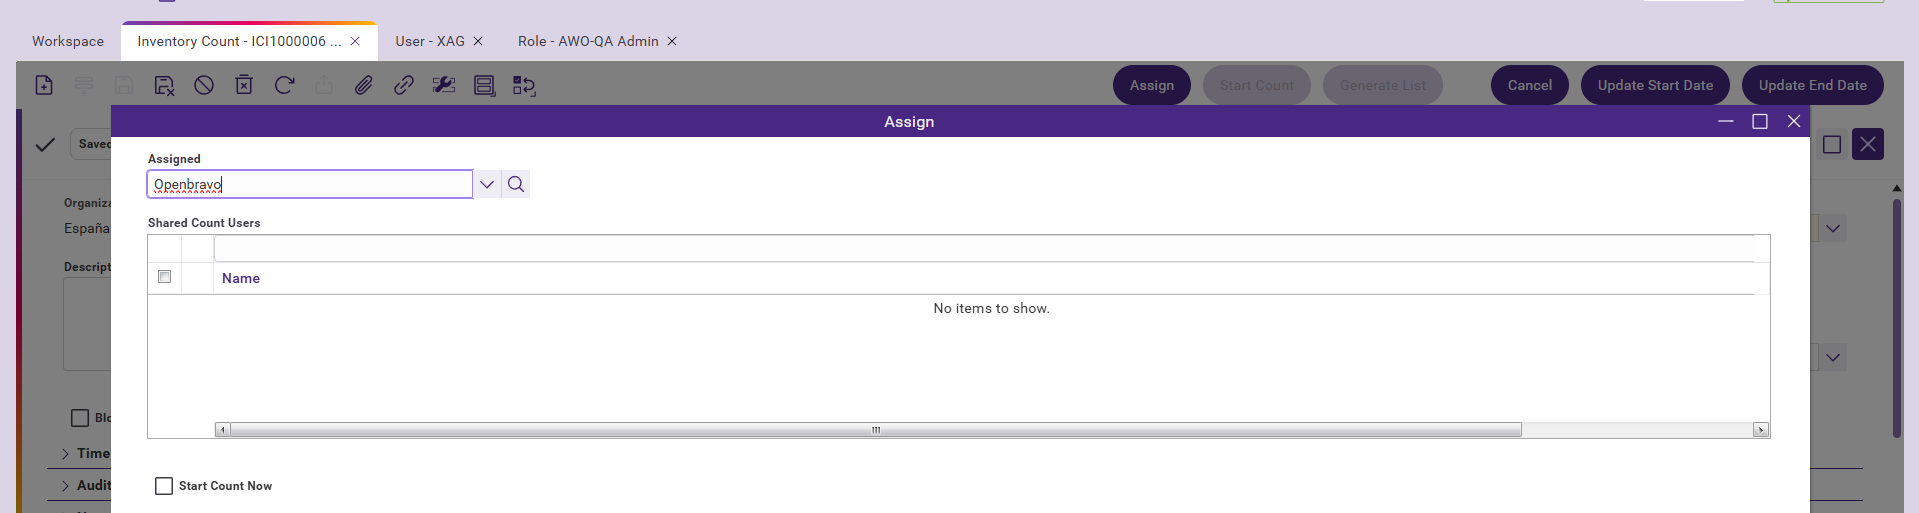Open the Assigned dropdown arrow
This screenshot has height=513, width=1919.
coord(487,184)
